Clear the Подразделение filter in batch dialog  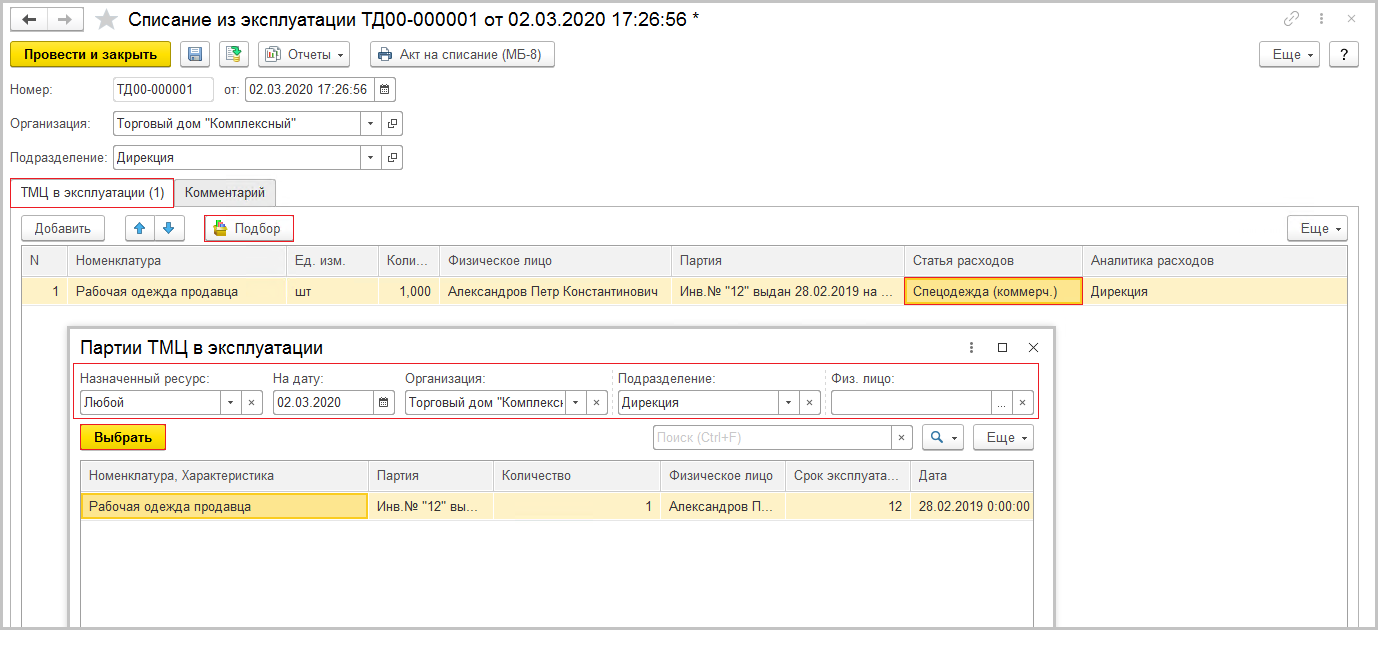pyautogui.click(x=810, y=402)
